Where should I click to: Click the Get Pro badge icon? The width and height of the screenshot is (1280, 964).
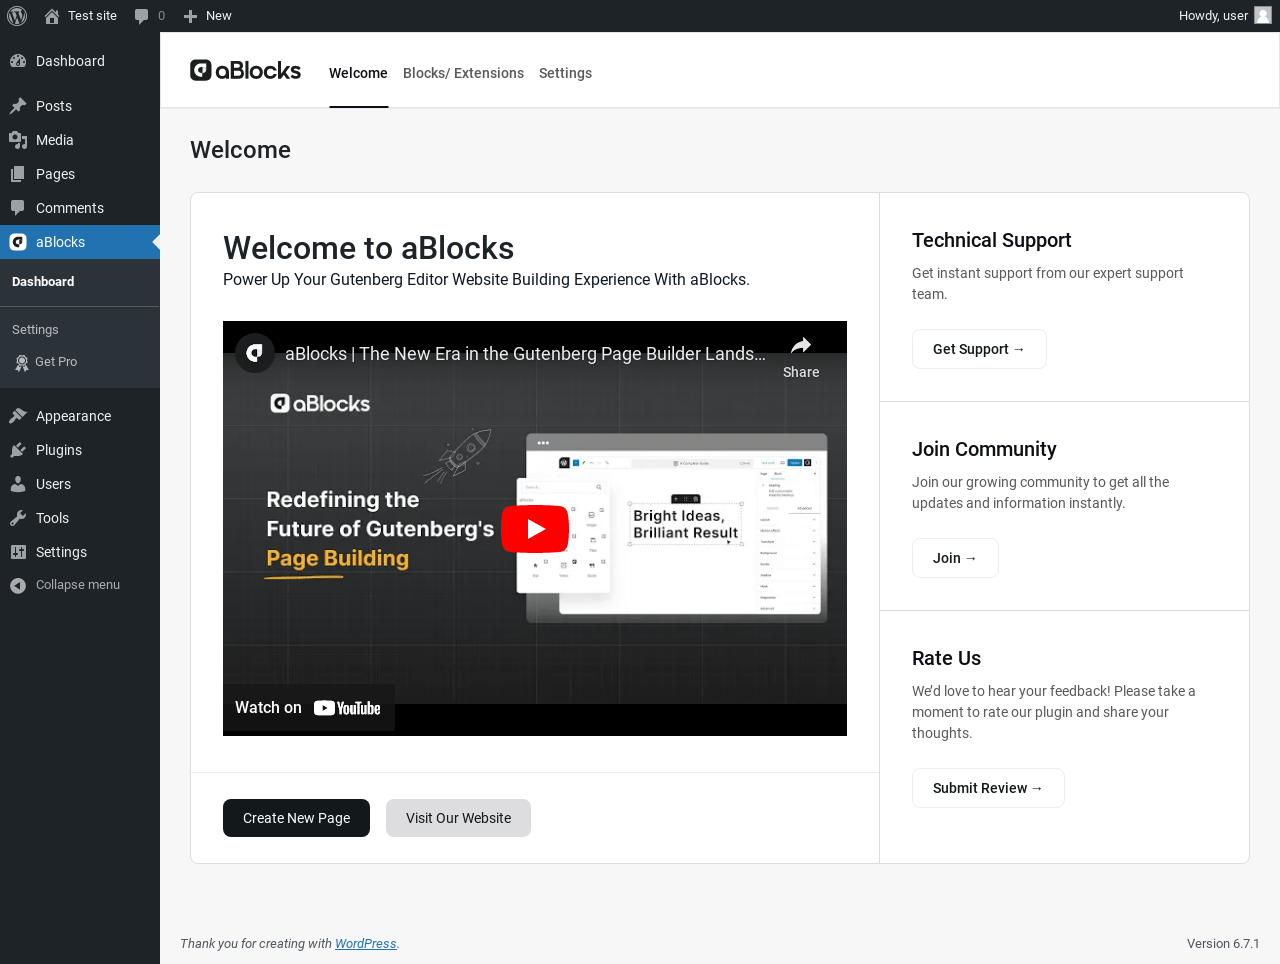tap(22, 362)
